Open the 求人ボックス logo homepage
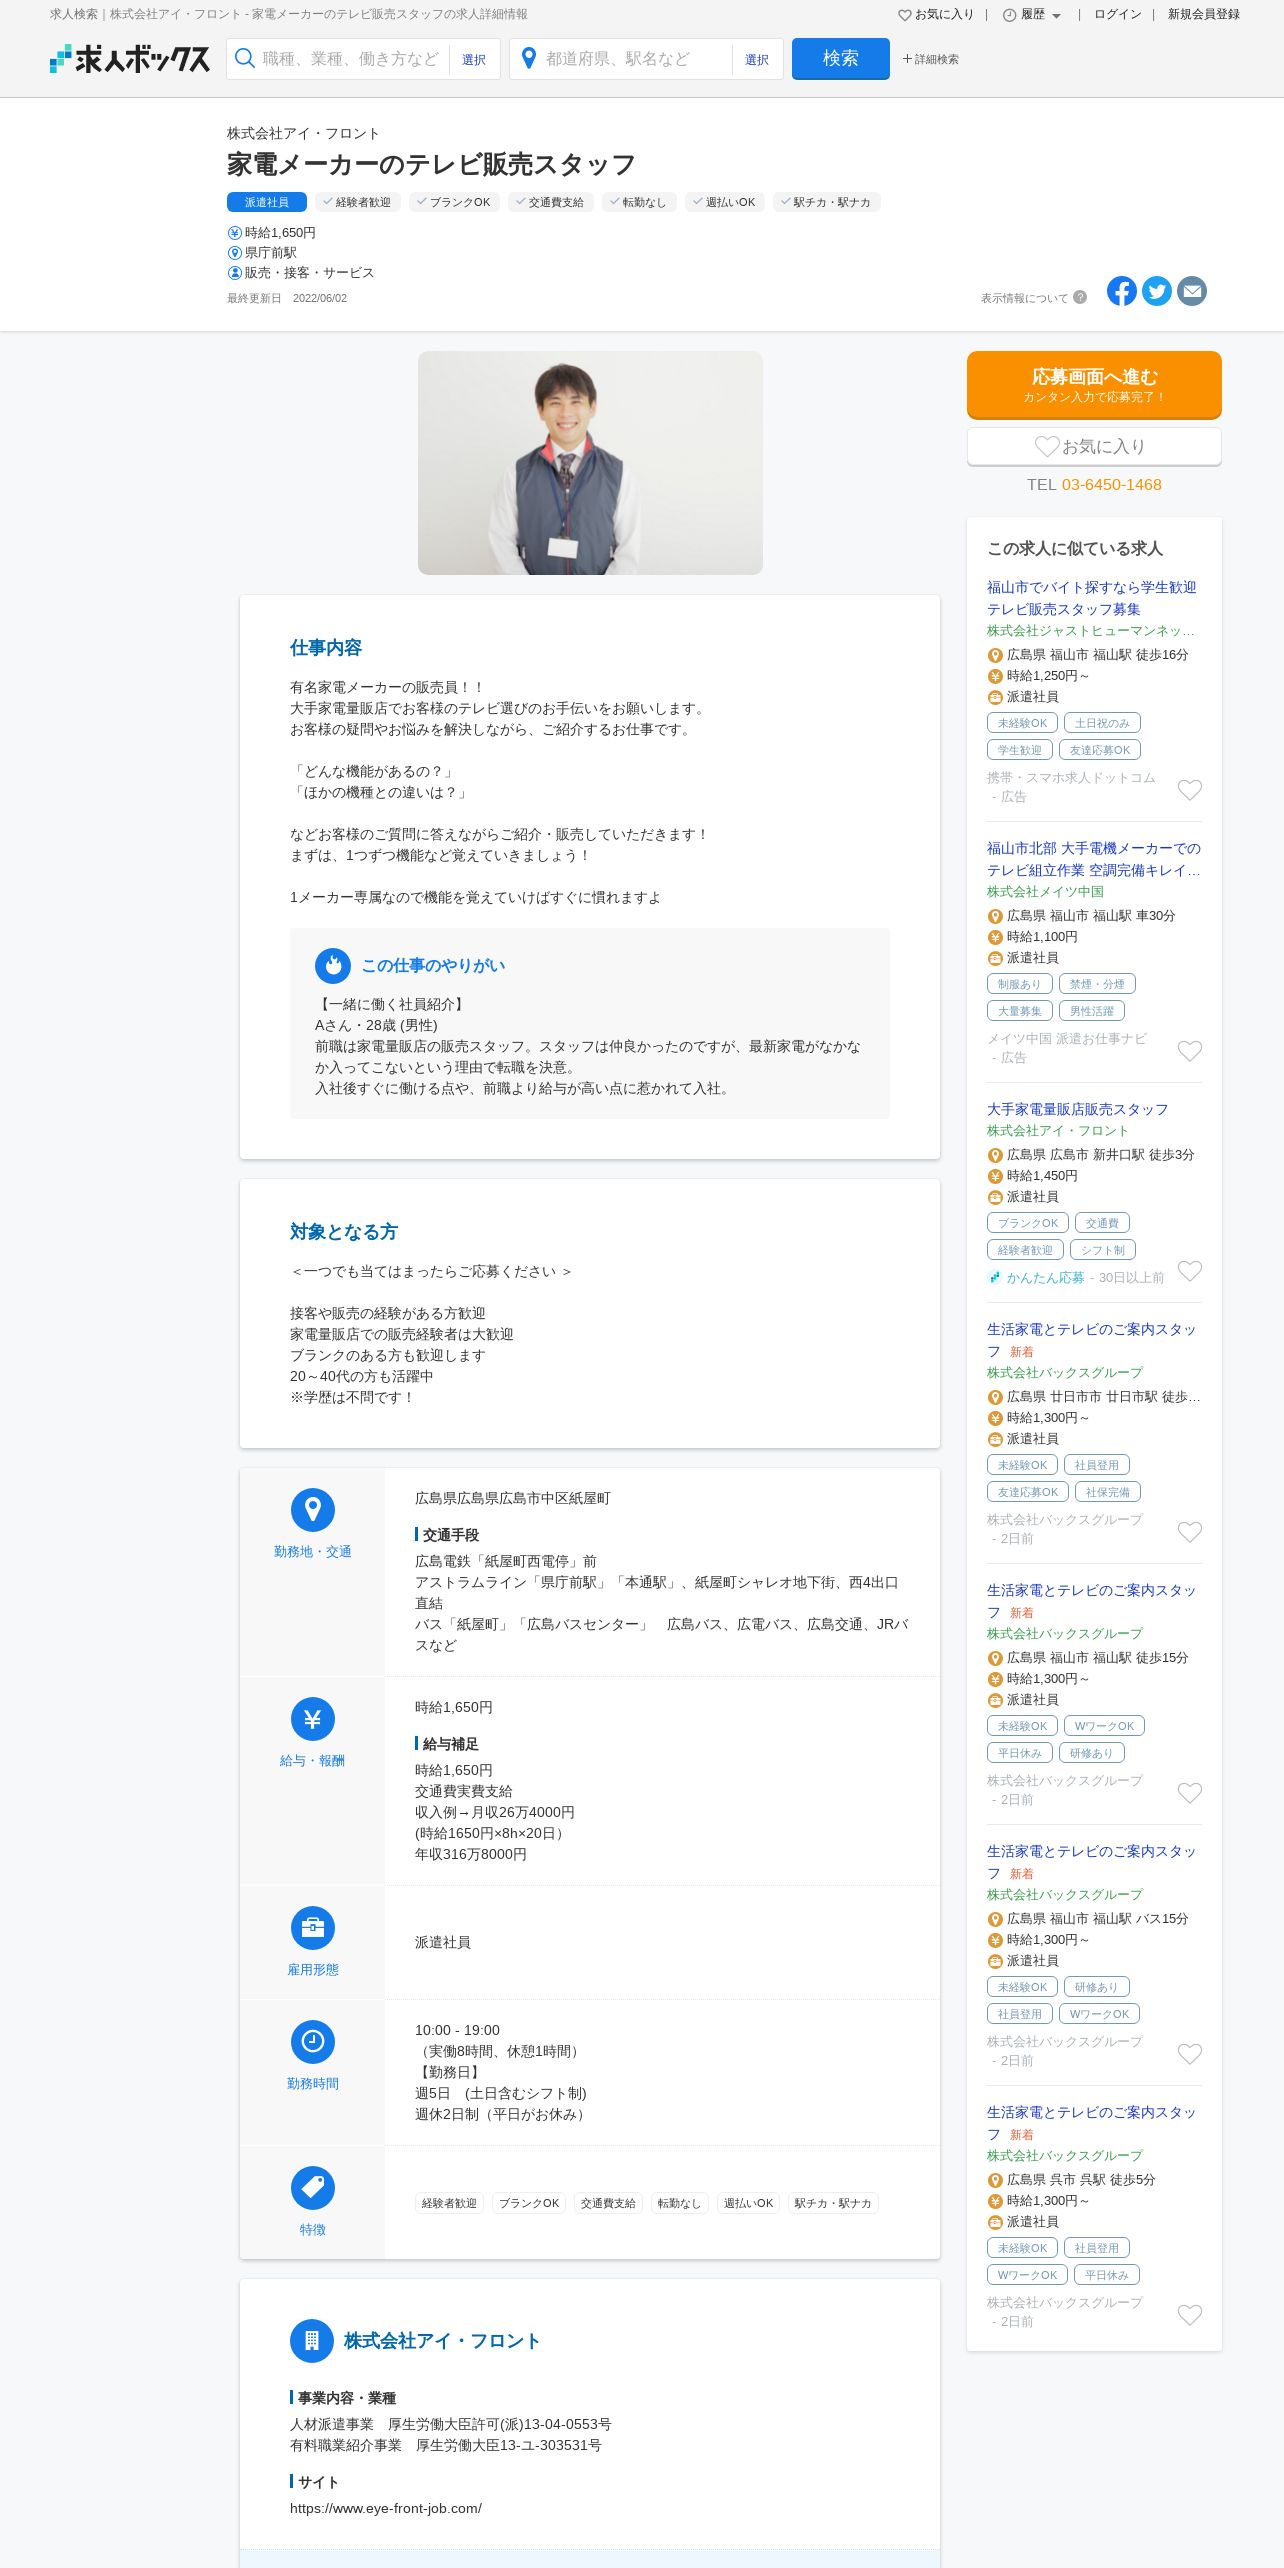Viewport: 1284px width, 2568px height. [x=130, y=59]
